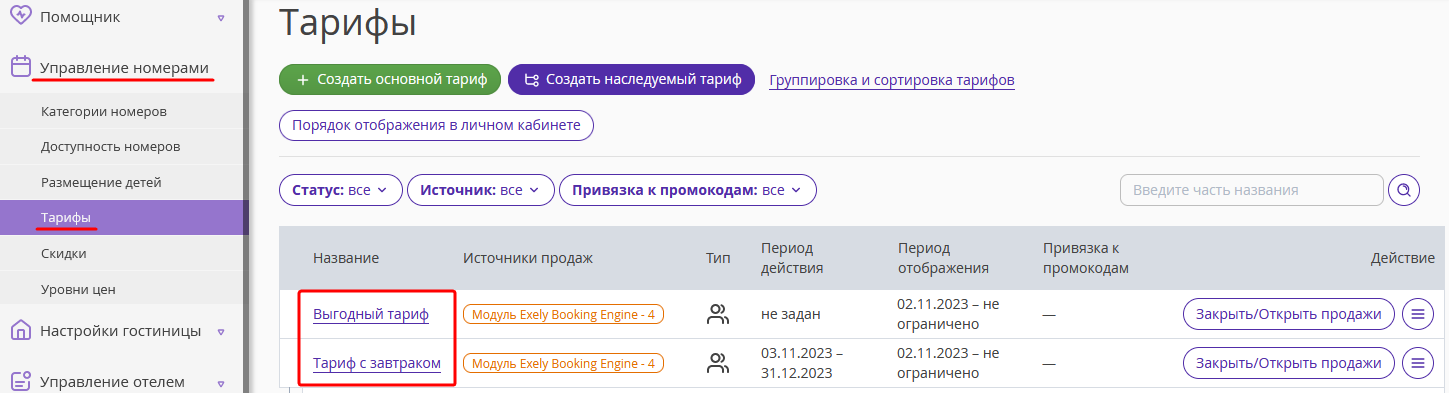
Task: Expand the Помощник menu arrow
Action: coord(220,17)
